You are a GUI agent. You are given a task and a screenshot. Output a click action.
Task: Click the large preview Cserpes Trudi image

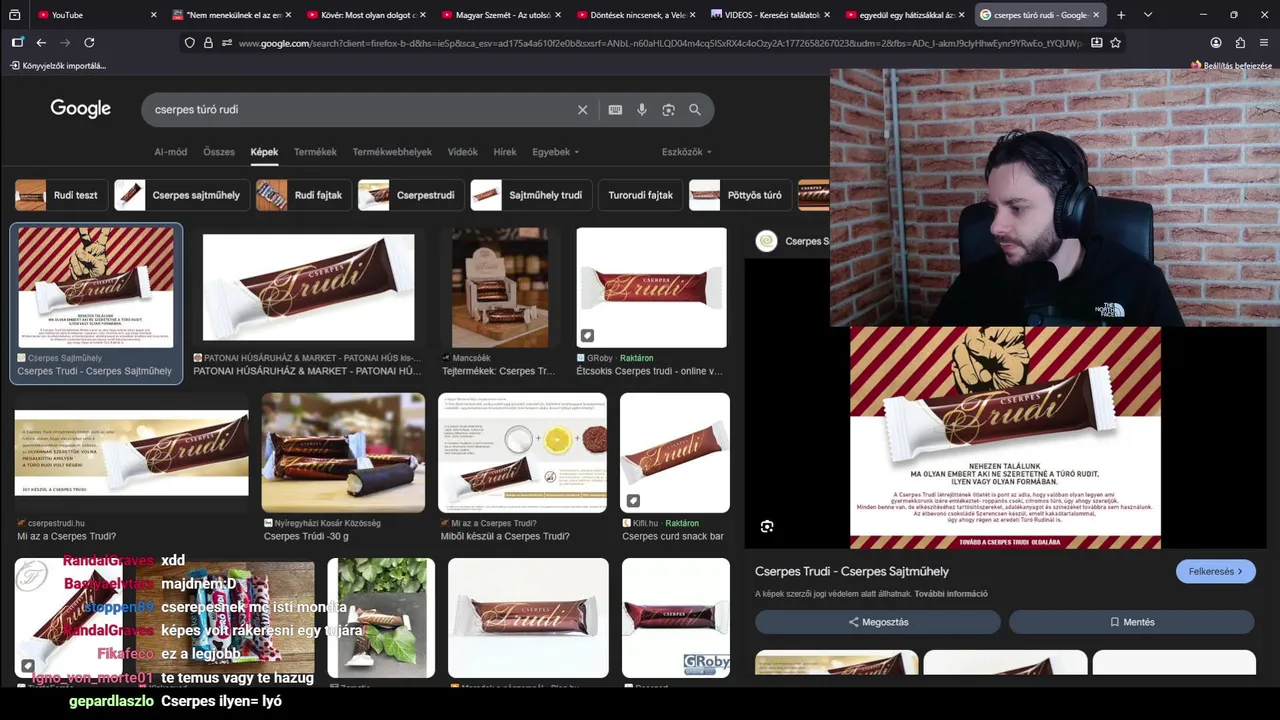click(1005, 438)
